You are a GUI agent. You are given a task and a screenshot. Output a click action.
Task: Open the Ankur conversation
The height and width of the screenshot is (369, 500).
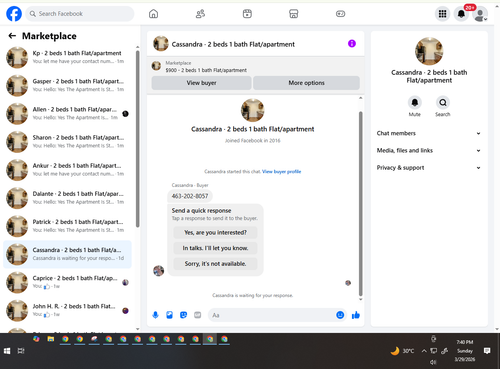(67, 170)
